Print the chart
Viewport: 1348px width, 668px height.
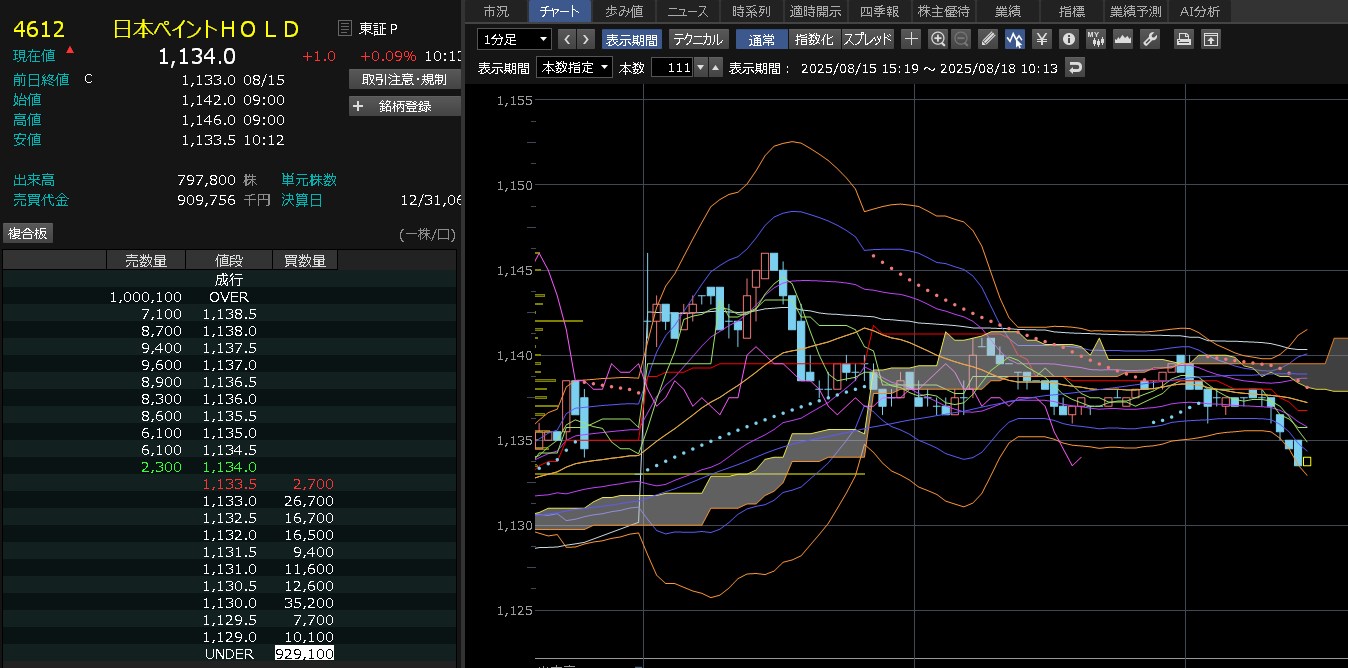point(1183,39)
